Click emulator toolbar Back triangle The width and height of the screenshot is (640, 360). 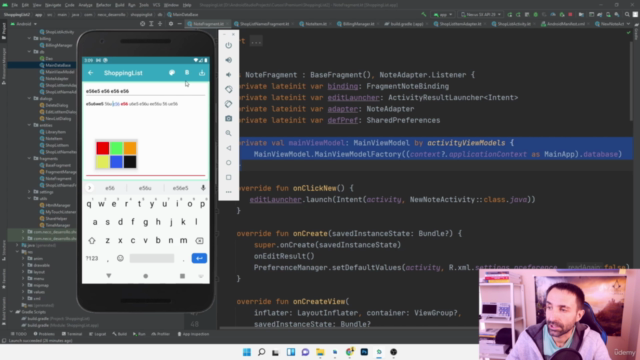click(229, 148)
